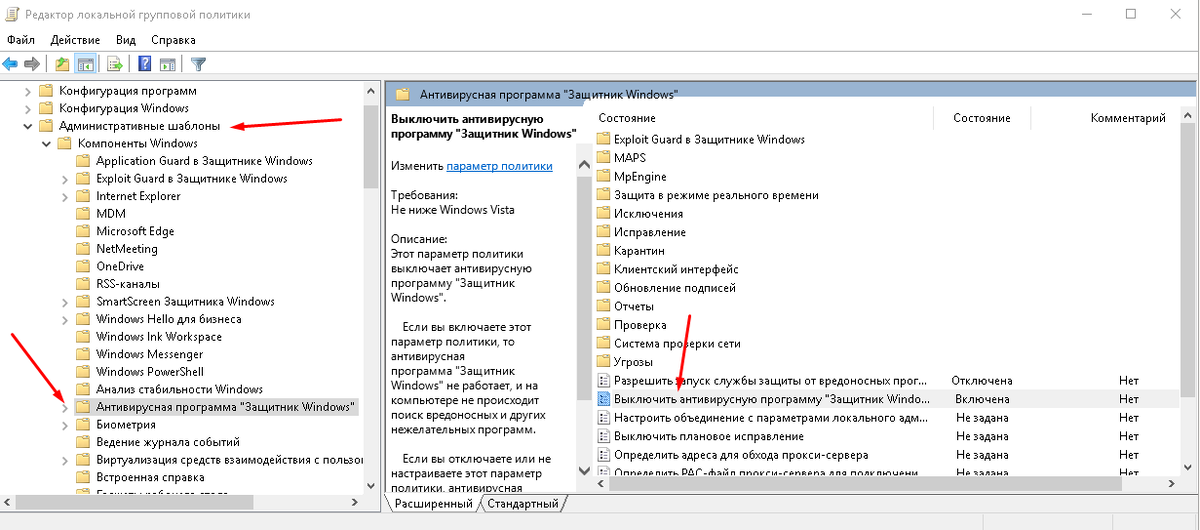This screenshot has height=530, width=1200.
Task: Open the параметр политики link
Action: click(x=499, y=166)
